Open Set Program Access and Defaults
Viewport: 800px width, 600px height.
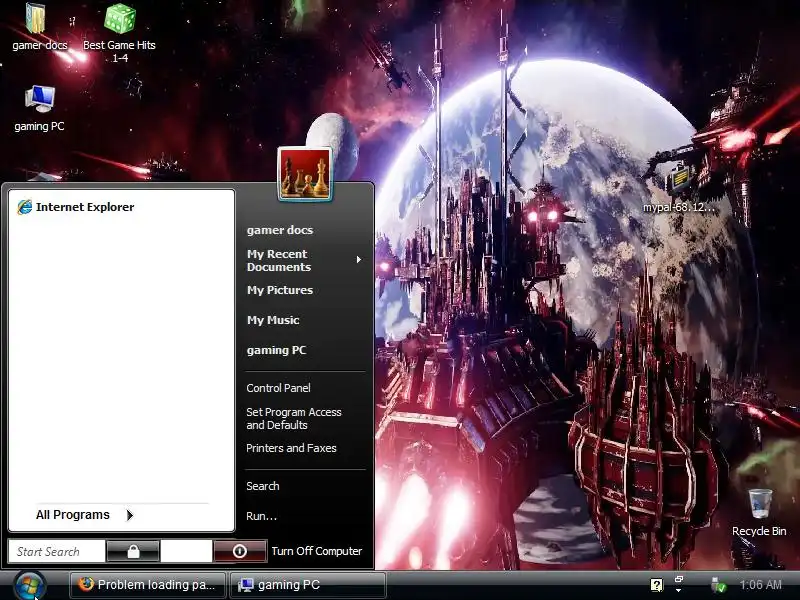click(x=294, y=418)
